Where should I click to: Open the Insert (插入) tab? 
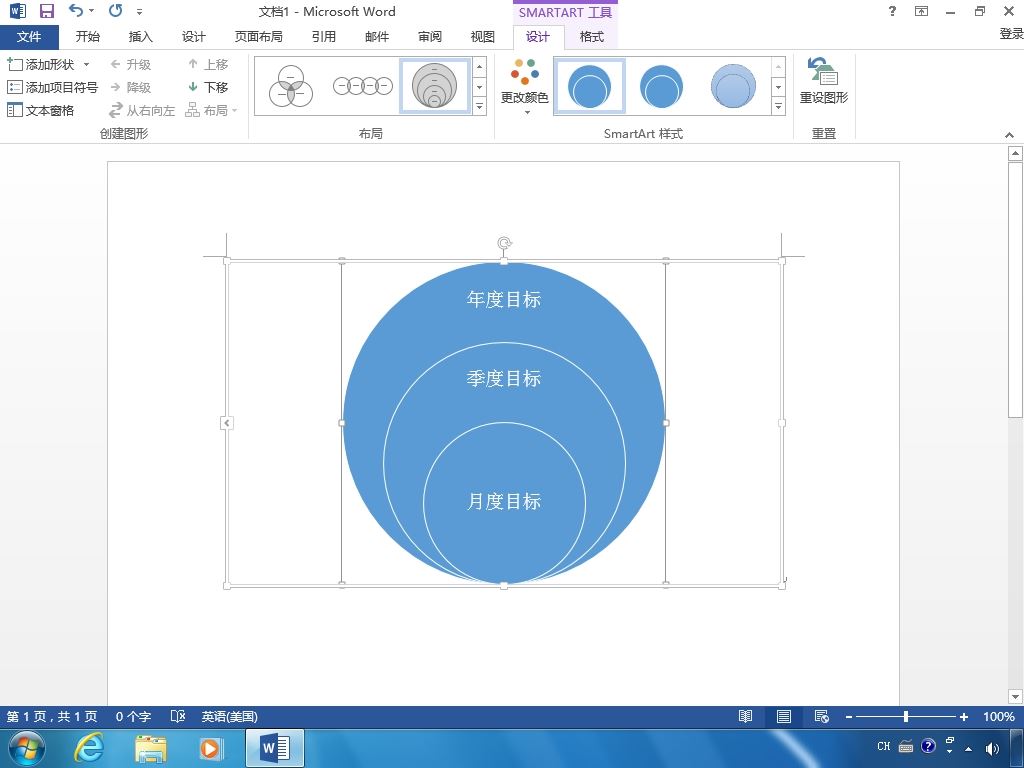coord(140,37)
